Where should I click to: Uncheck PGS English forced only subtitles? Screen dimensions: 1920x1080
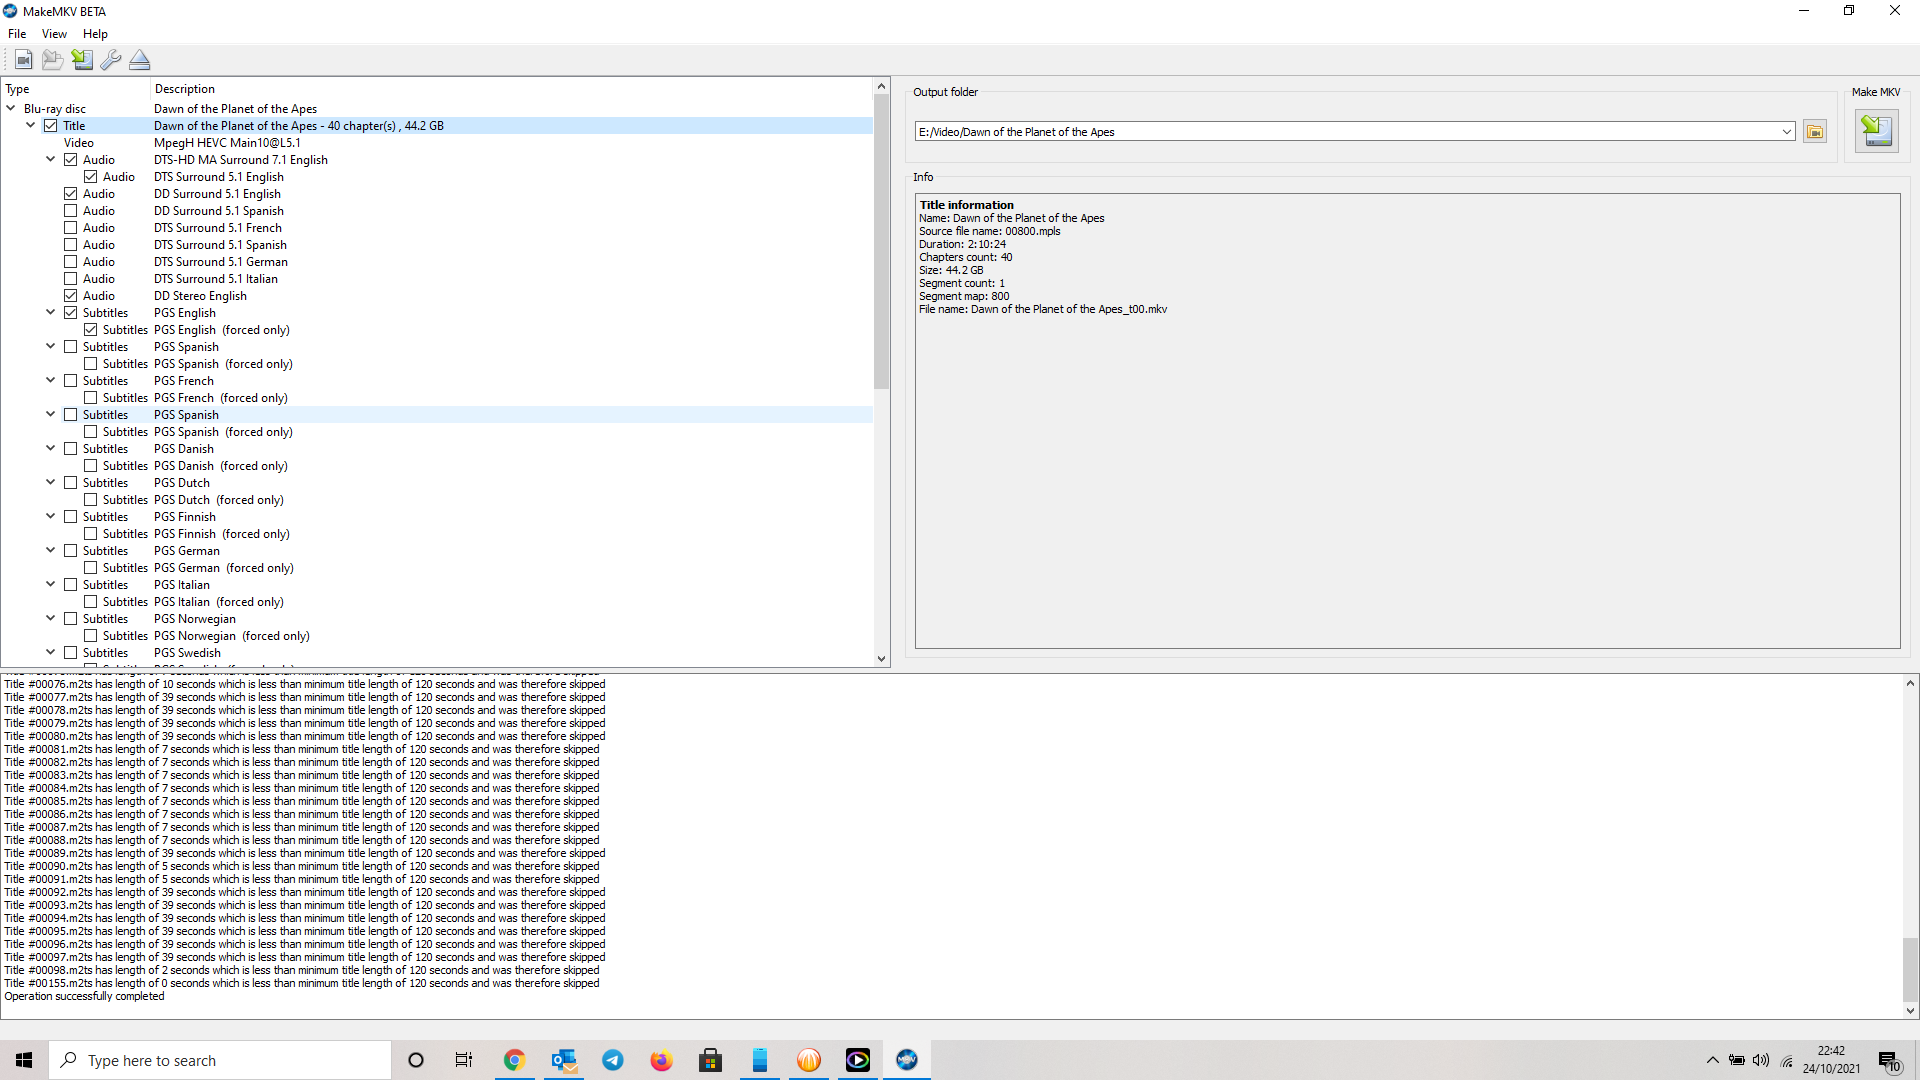coord(90,330)
